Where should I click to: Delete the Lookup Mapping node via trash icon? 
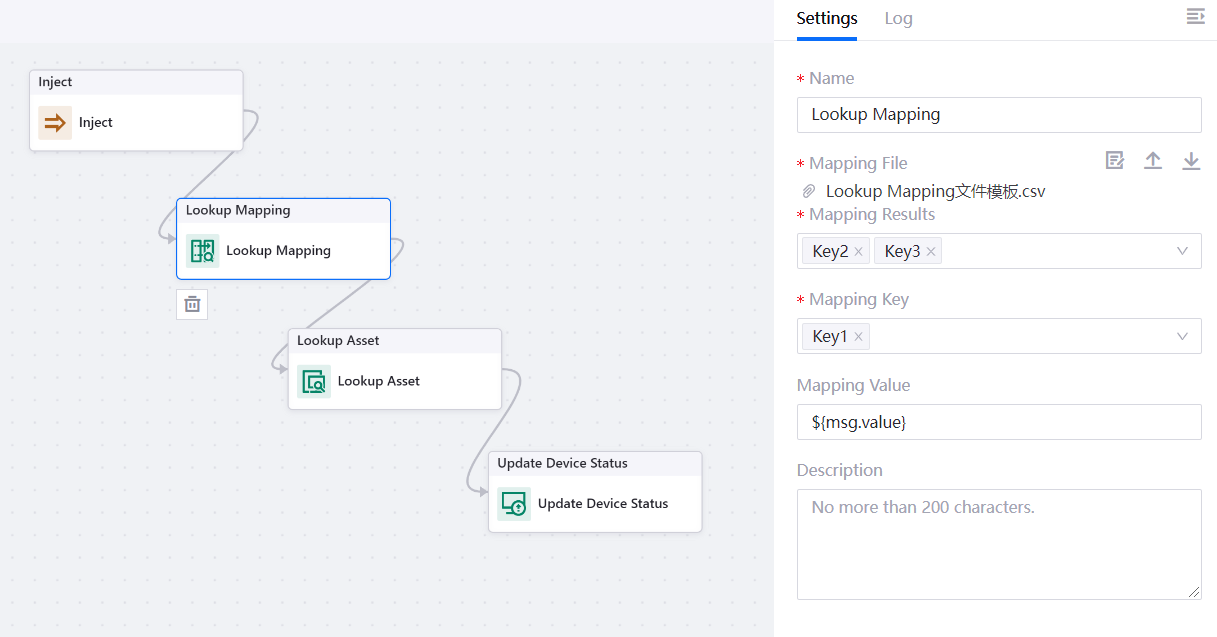point(192,303)
